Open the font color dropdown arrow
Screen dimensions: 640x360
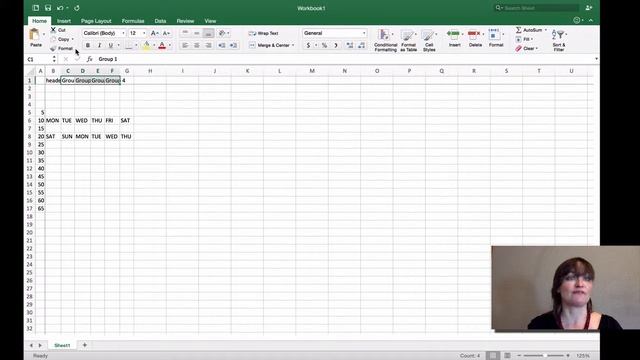pos(170,45)
